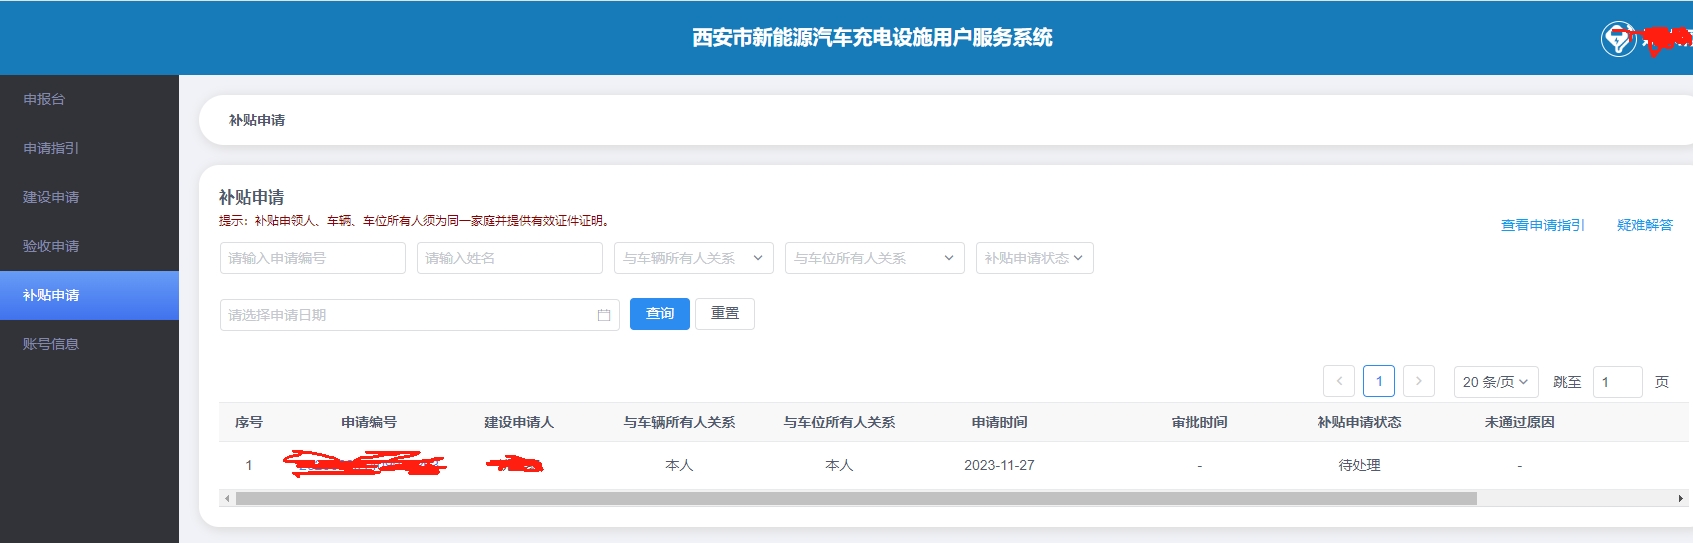Click the scrollbar right arrow
1693x543 pixels.
(x=1680, y=498)
